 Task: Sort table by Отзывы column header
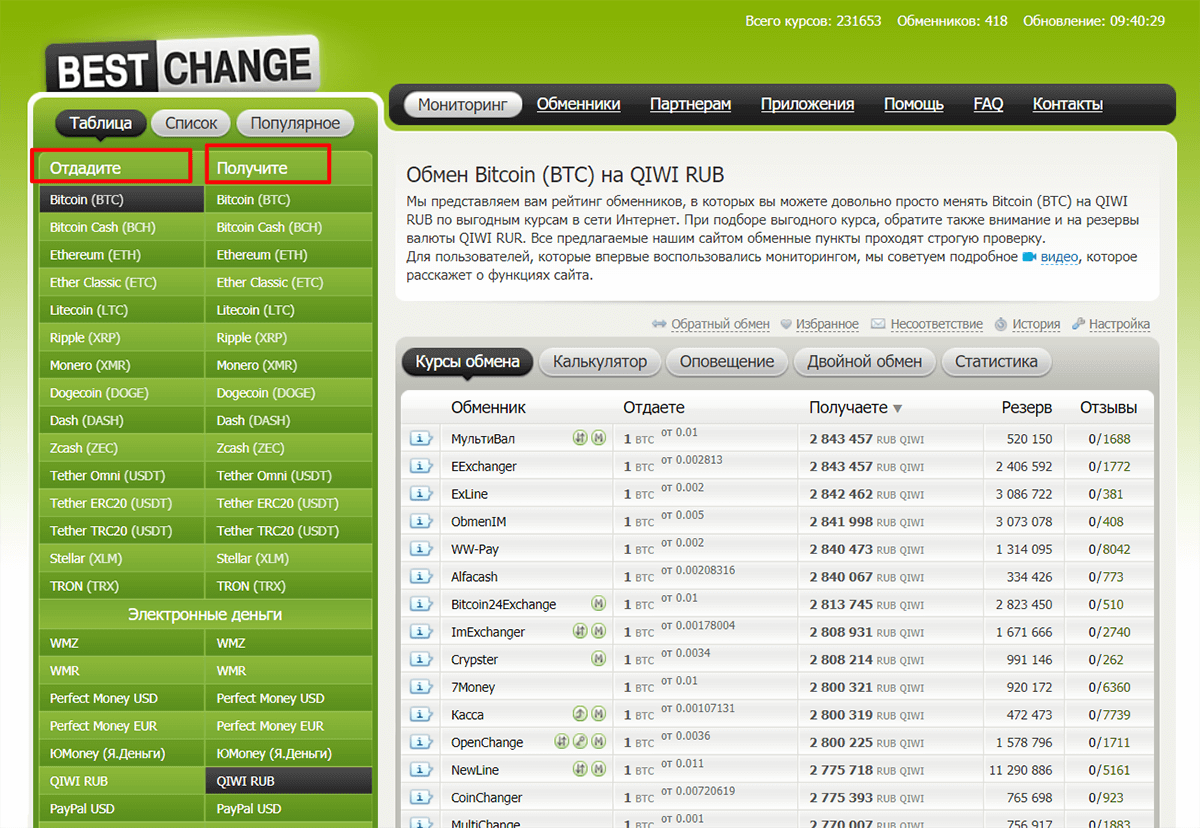[1108, 408]
